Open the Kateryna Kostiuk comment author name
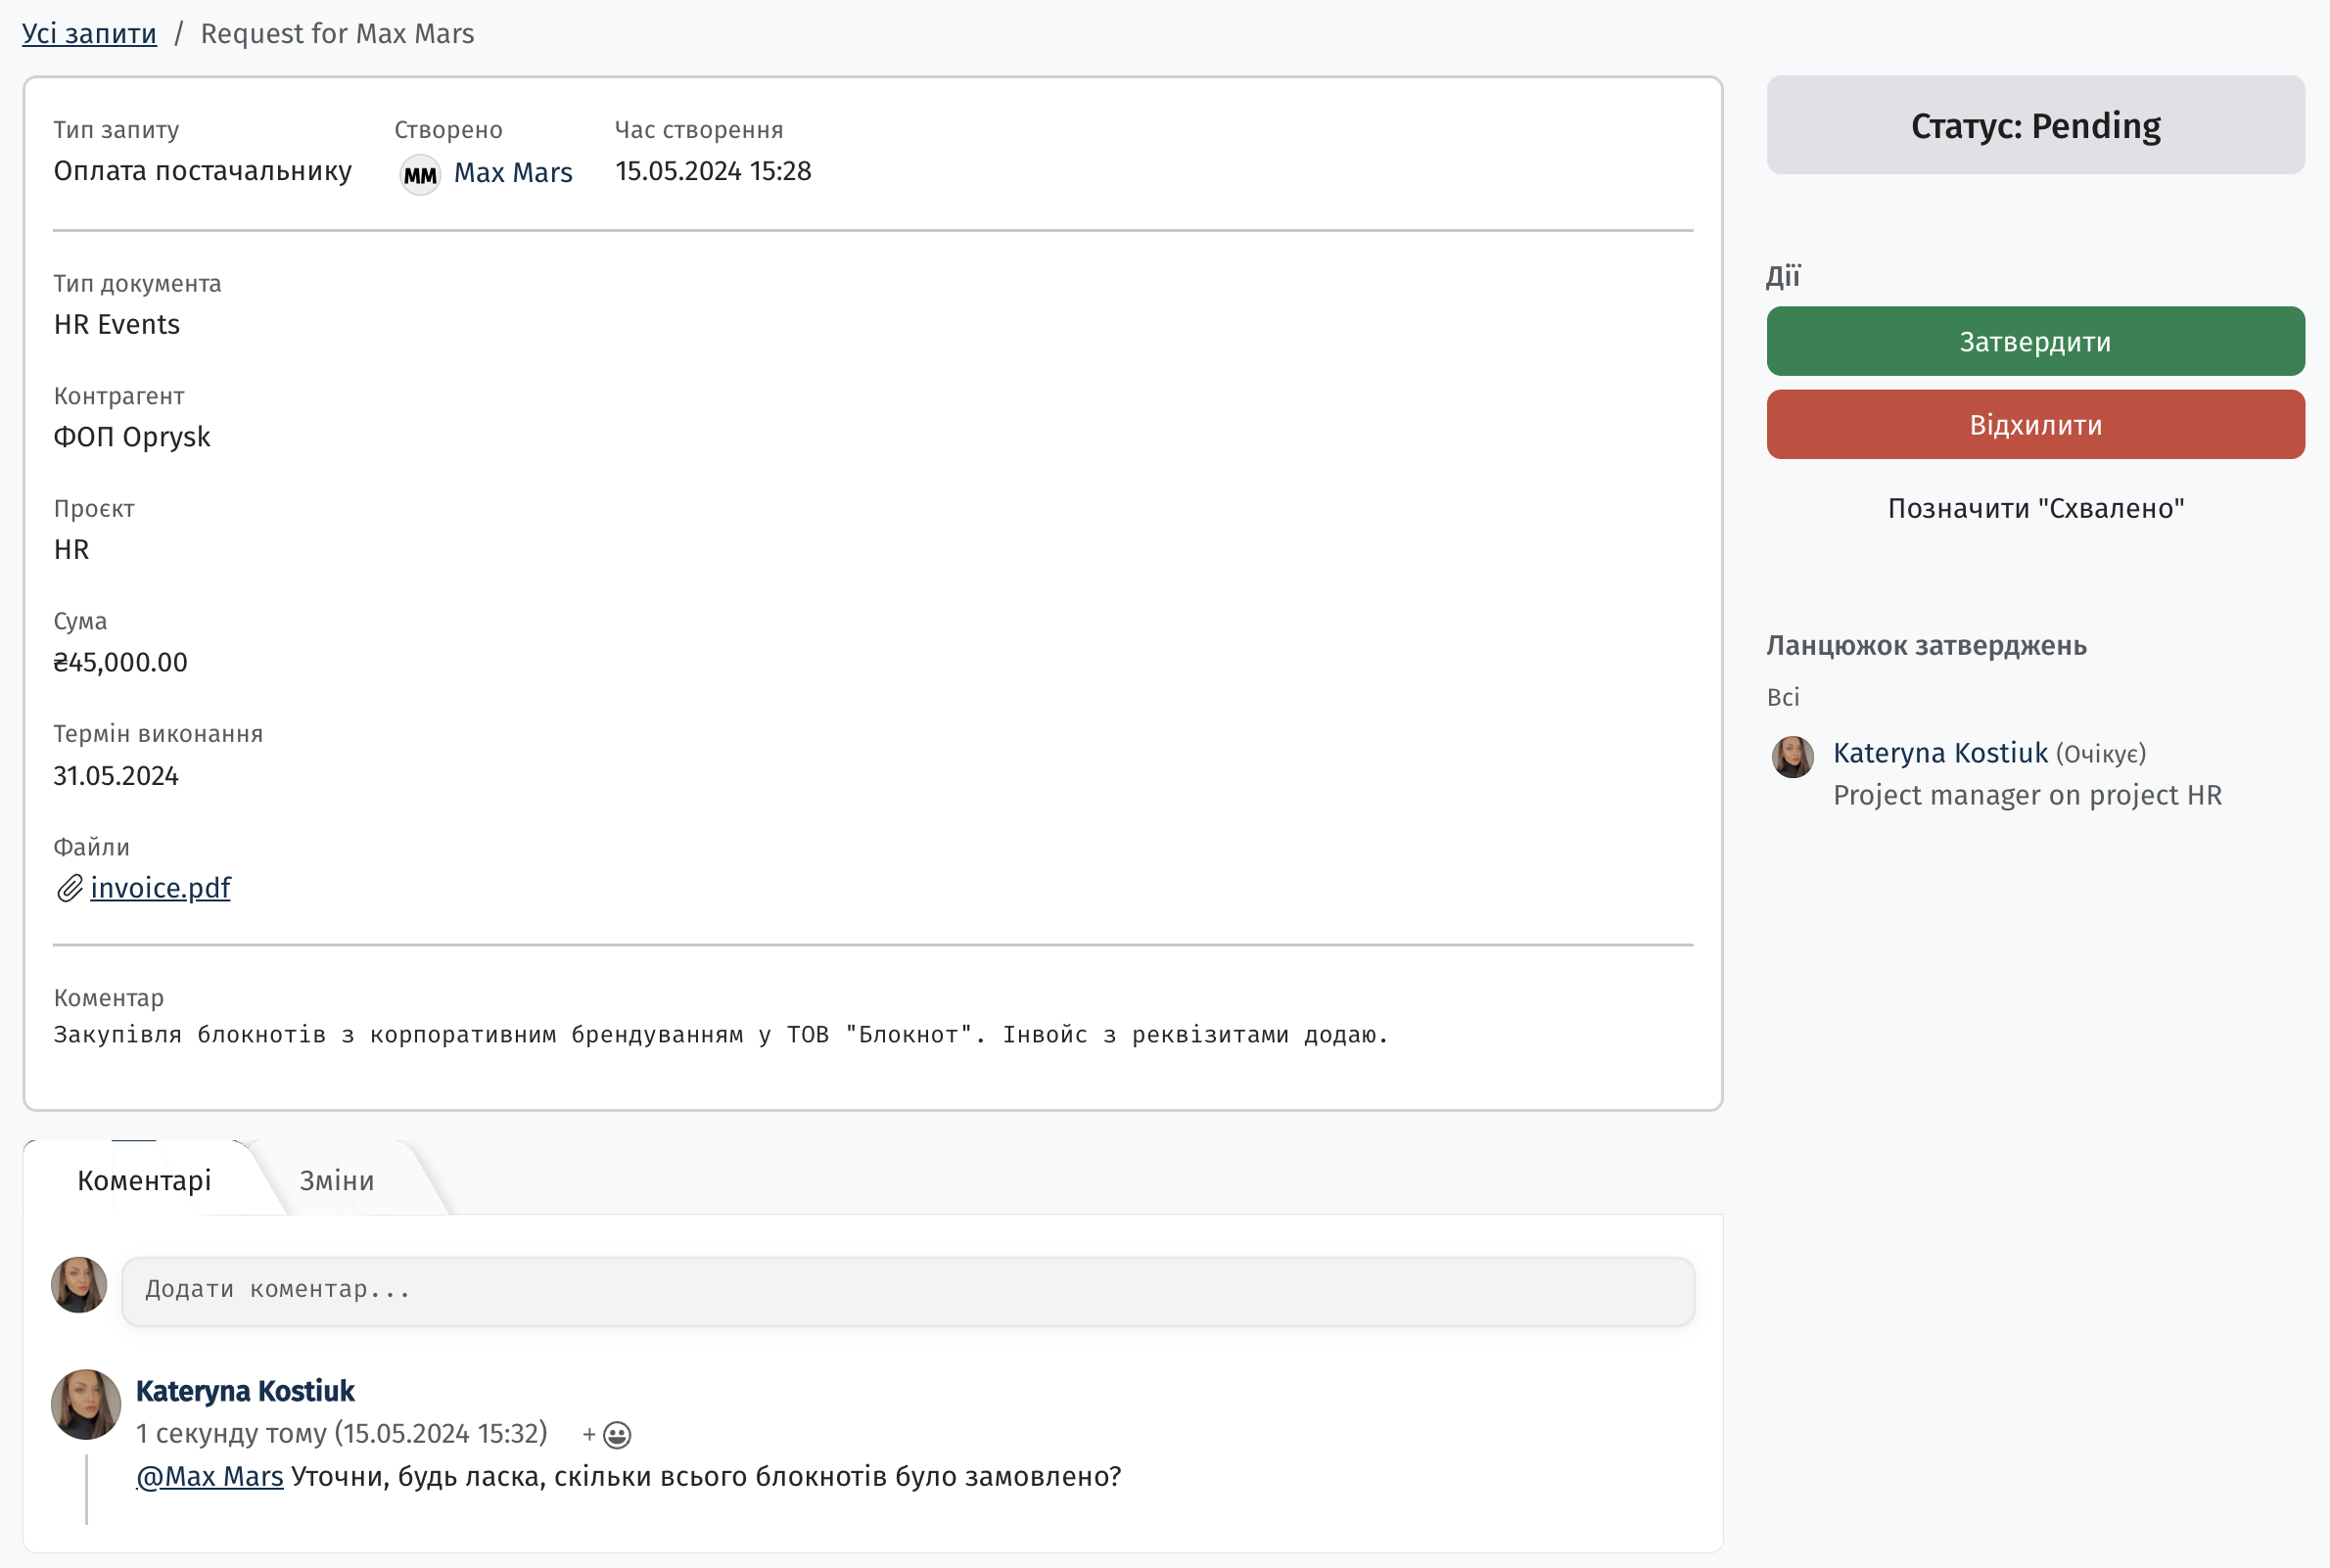This screenshot has width=2330, height=1568. point(245,1391)
